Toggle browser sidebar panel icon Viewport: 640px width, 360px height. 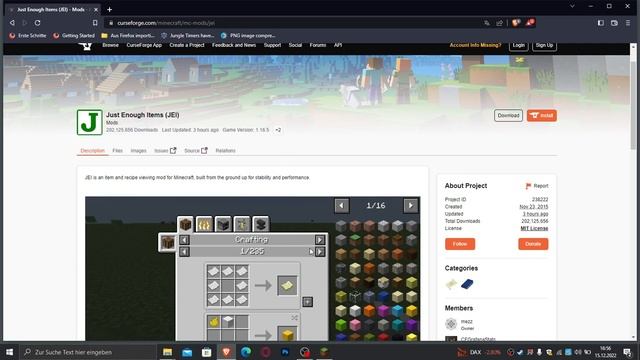[x=601, y=23]
